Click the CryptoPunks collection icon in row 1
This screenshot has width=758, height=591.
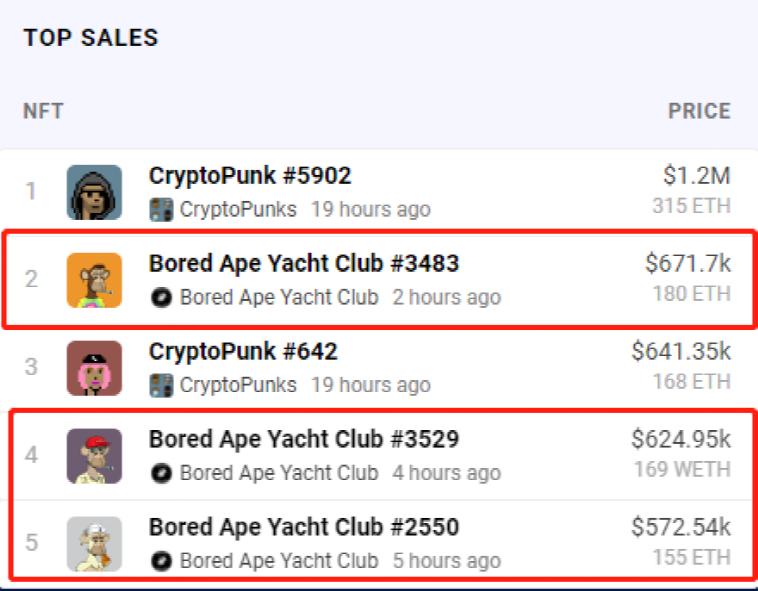161,210
